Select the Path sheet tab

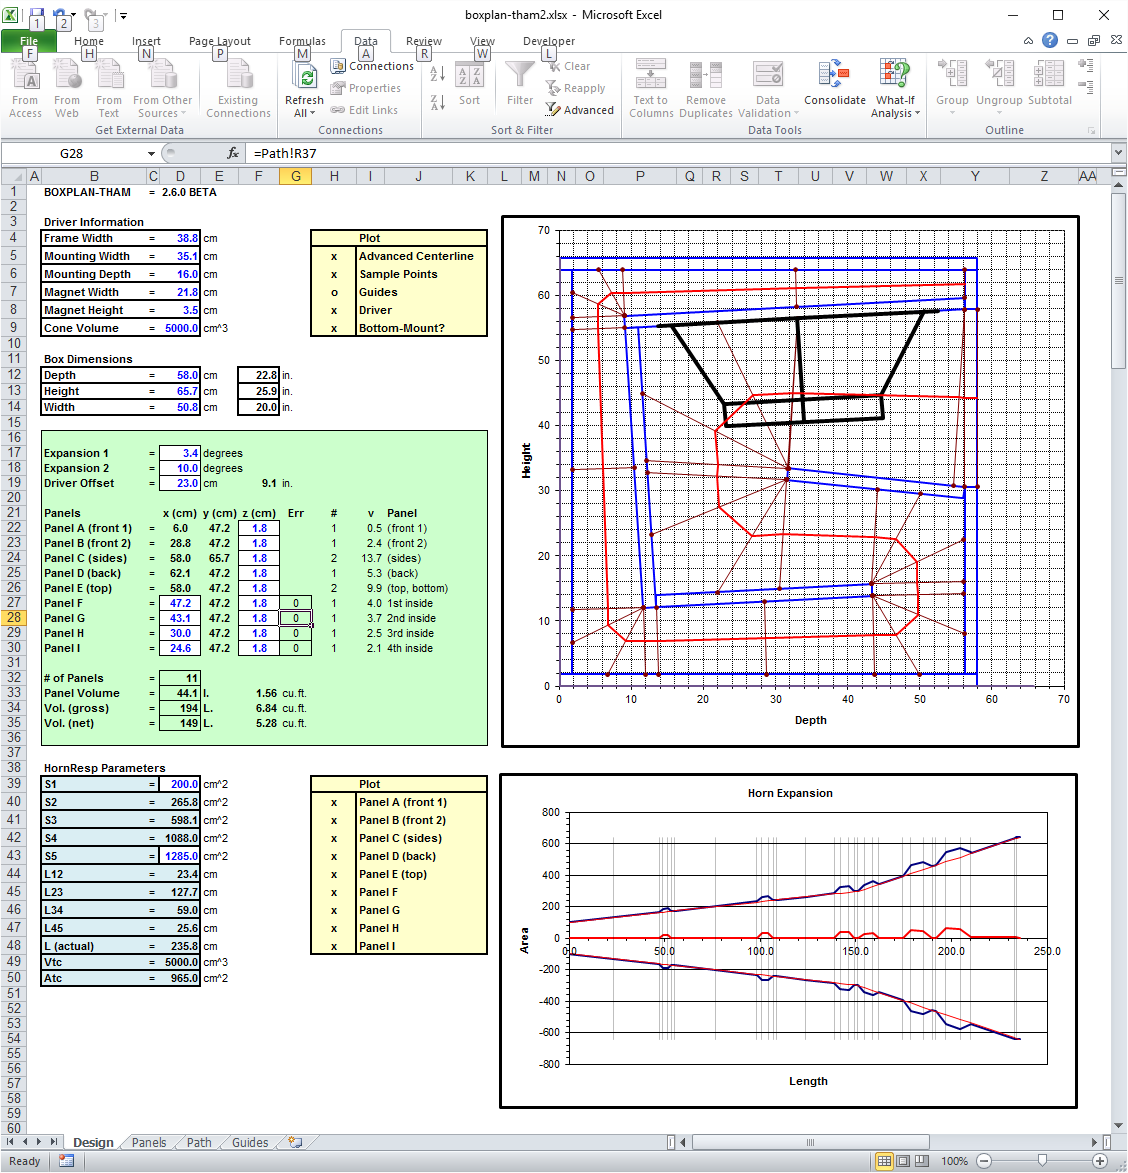point(199,1142)
